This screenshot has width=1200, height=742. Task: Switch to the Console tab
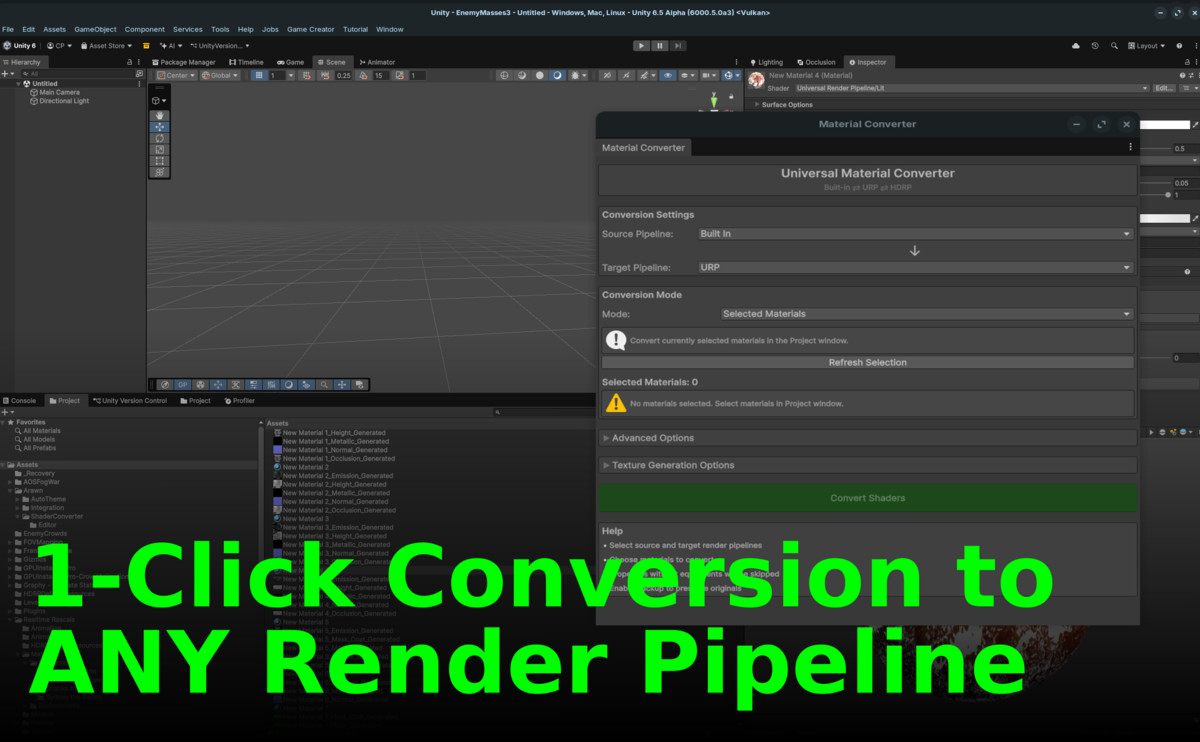(20, 401)
